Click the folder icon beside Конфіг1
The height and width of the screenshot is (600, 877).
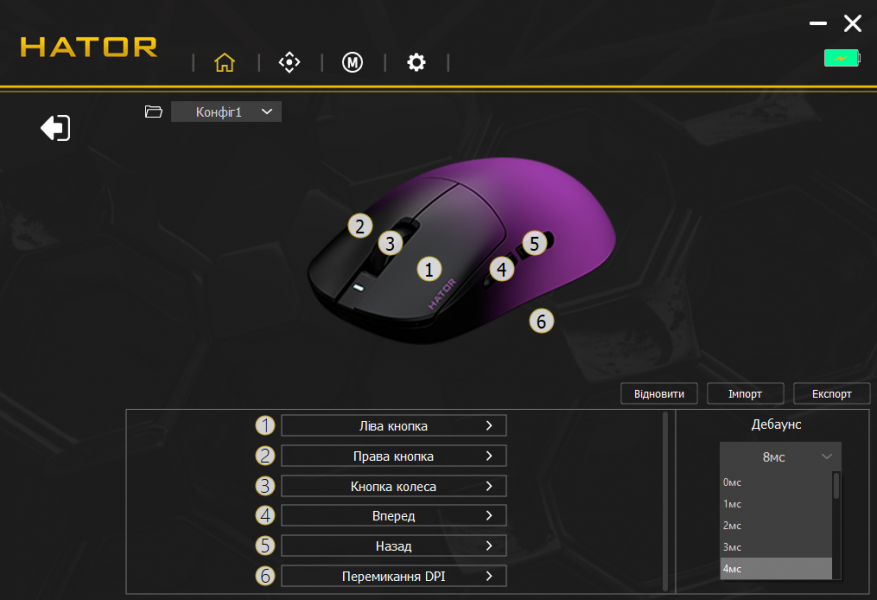tap(153, 112)
